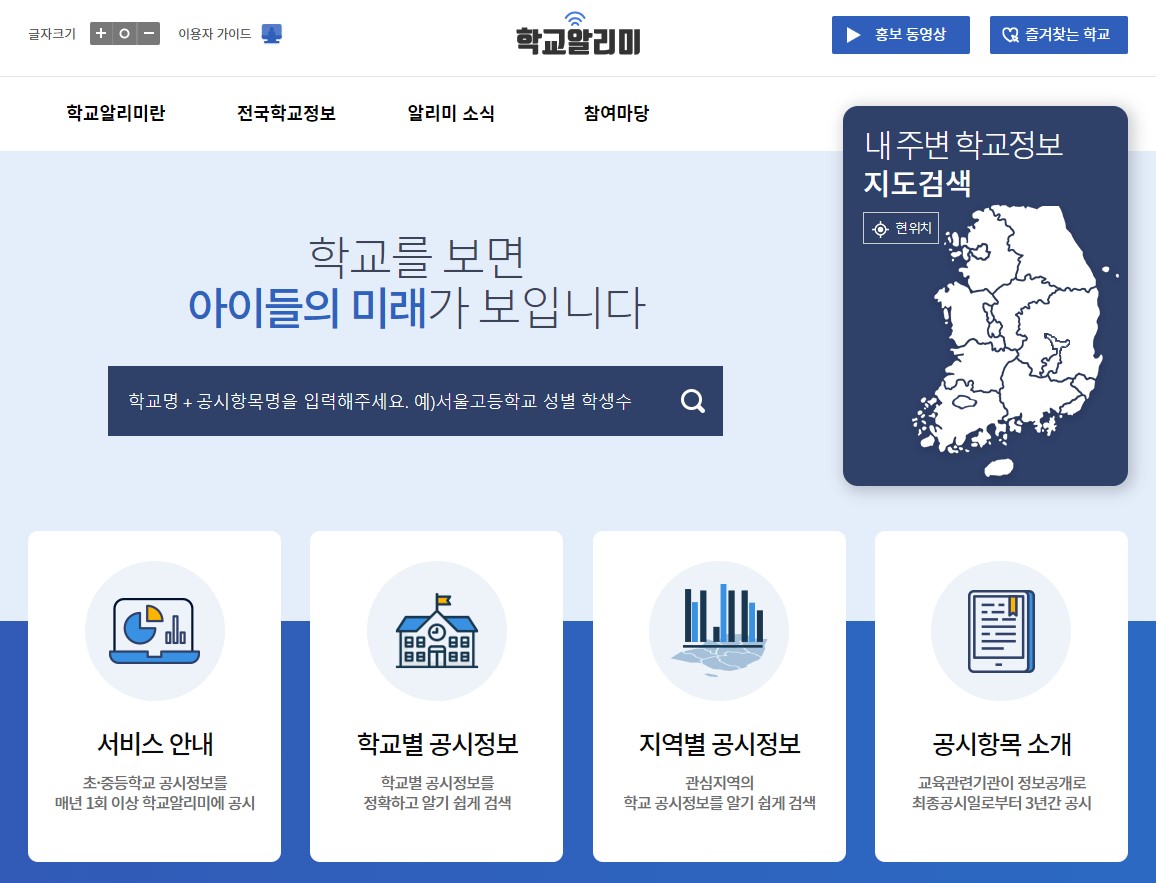
Task: Click the school building icon for 학교별 공시정보
Action: pyautogui.click(x=436, y=630)
